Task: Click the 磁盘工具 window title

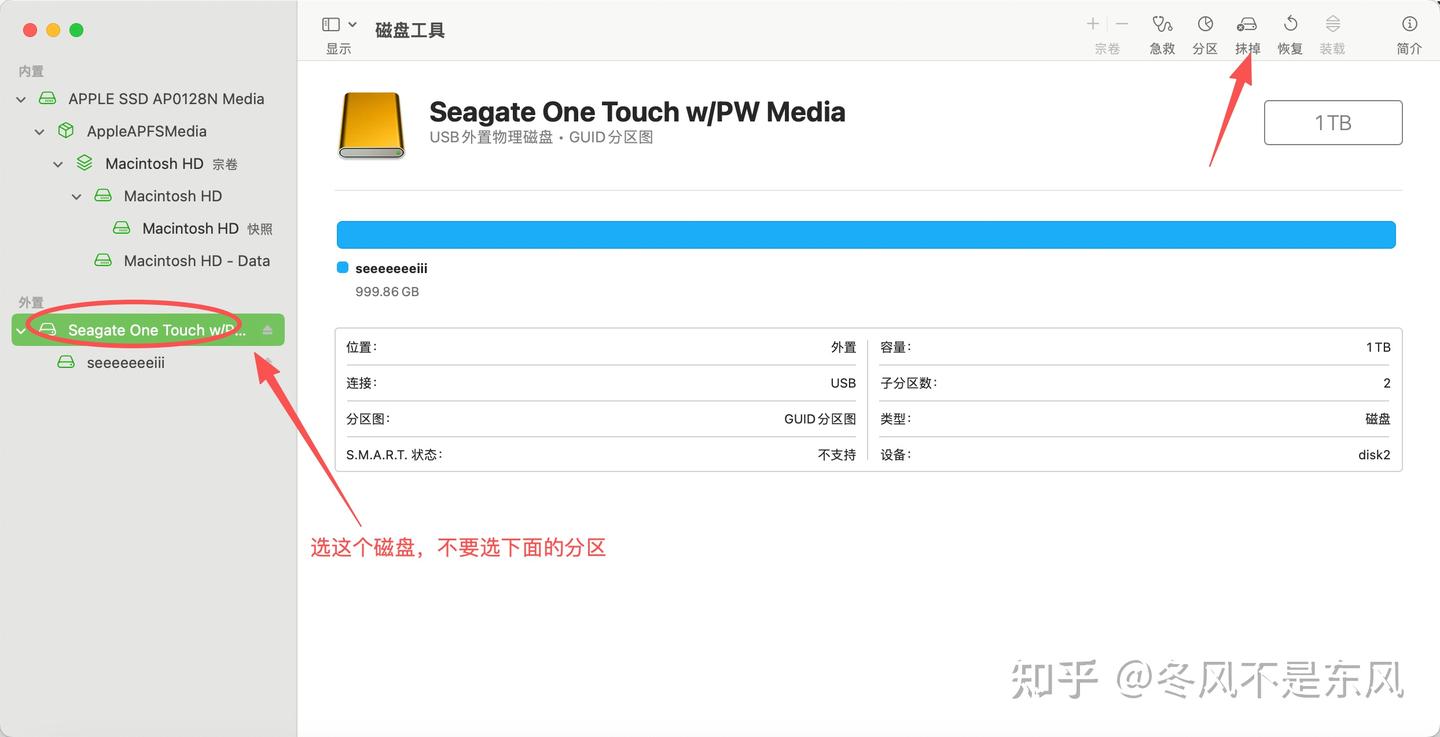Action: (x=410, y=30)
